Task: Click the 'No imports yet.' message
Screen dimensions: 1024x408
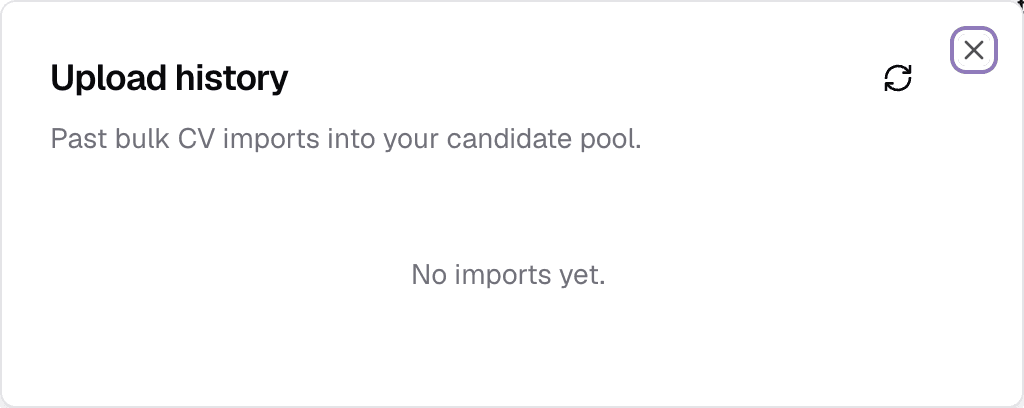Action: pyautogui.click(x=509, y=274)
